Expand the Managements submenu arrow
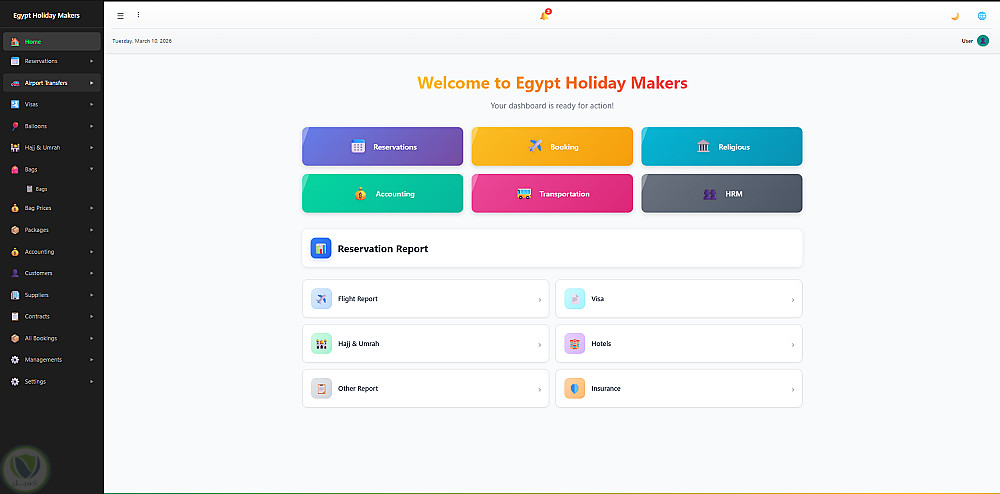The width and height of the screenshot is (1000, 494). point(92,360)
